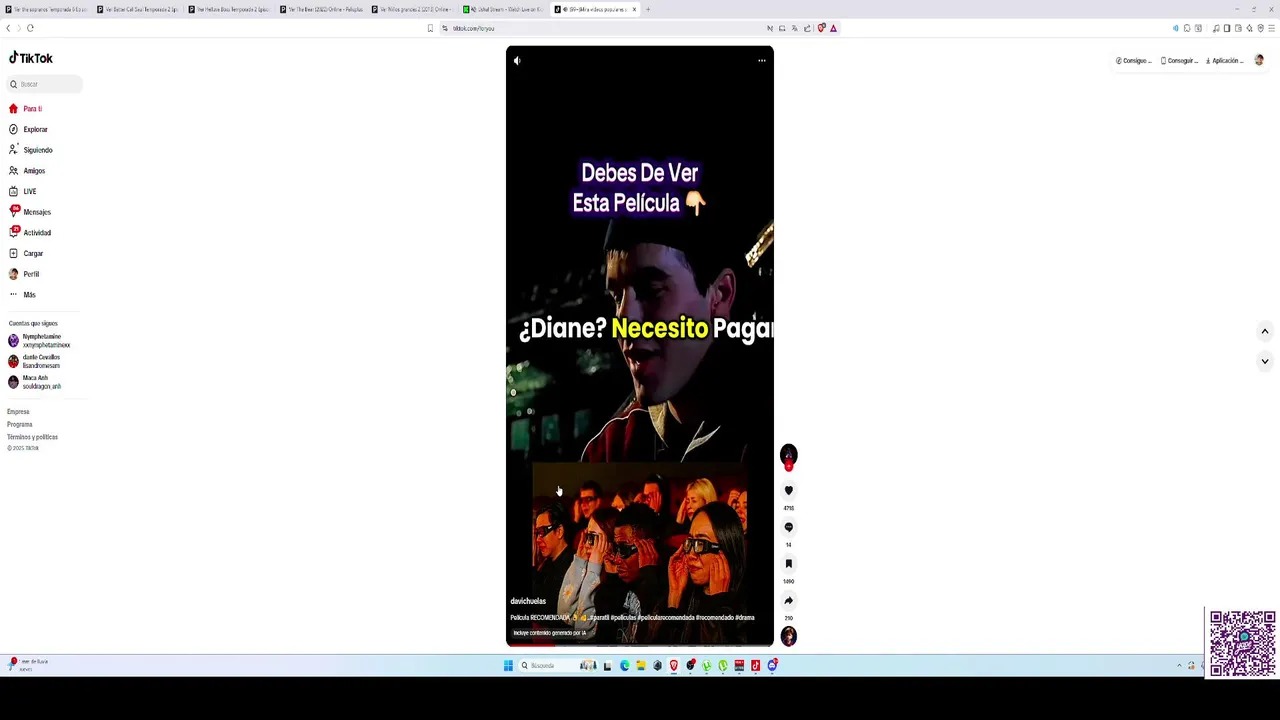1280x720 pixels.
Task: Switch to the 'Ver The Bear (2022)' tab
Action: coord(321,9)
